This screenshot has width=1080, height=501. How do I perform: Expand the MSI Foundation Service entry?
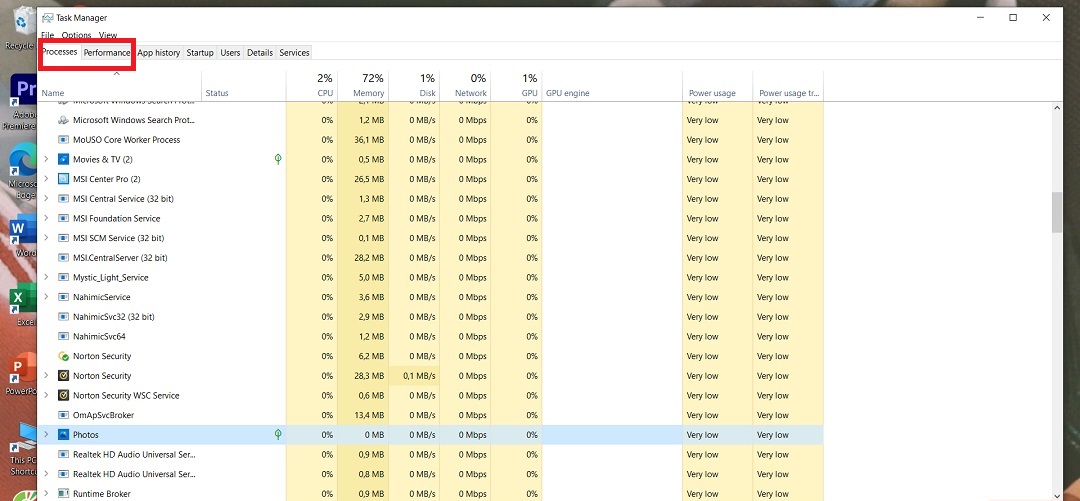(46, 218)
